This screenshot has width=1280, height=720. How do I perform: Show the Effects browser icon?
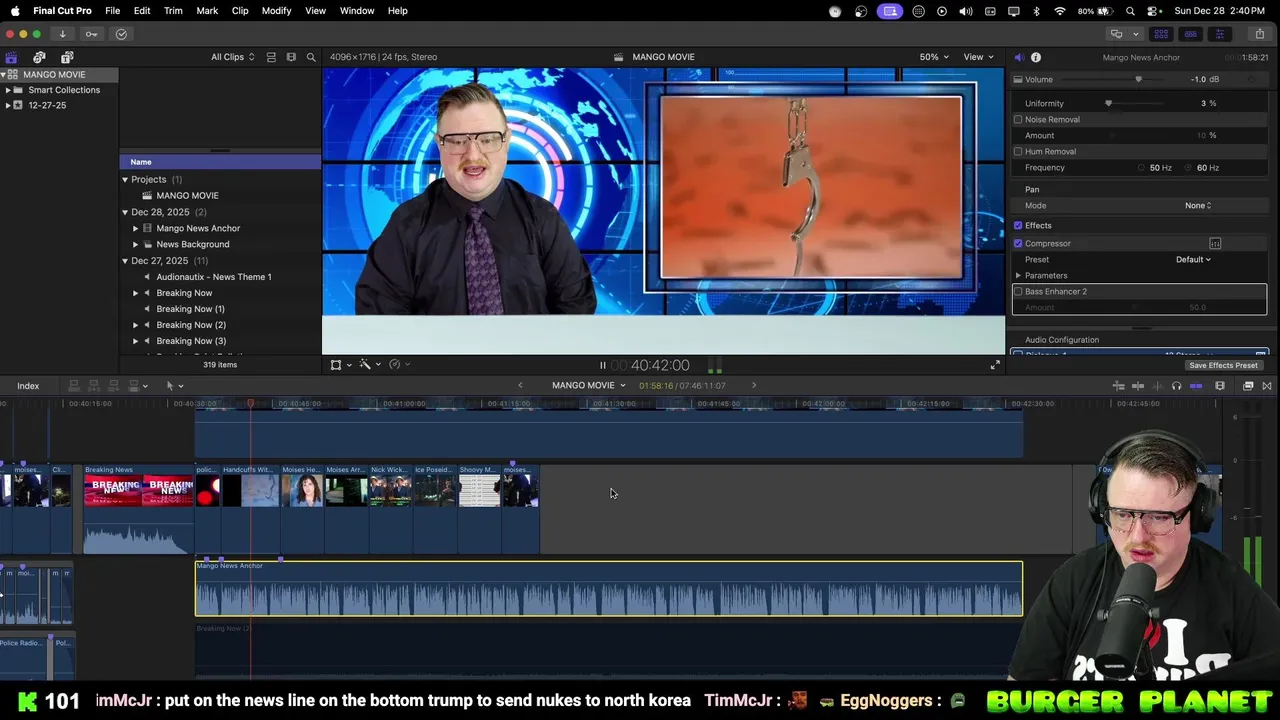[x=1248, y=386]
